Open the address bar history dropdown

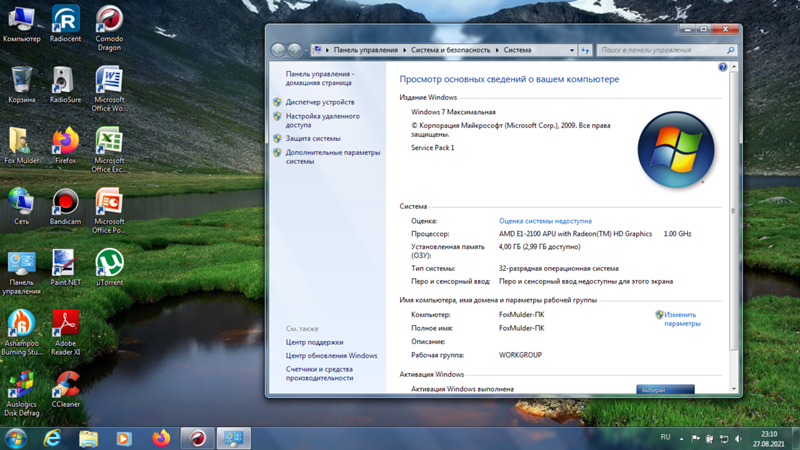click(571, 50)
